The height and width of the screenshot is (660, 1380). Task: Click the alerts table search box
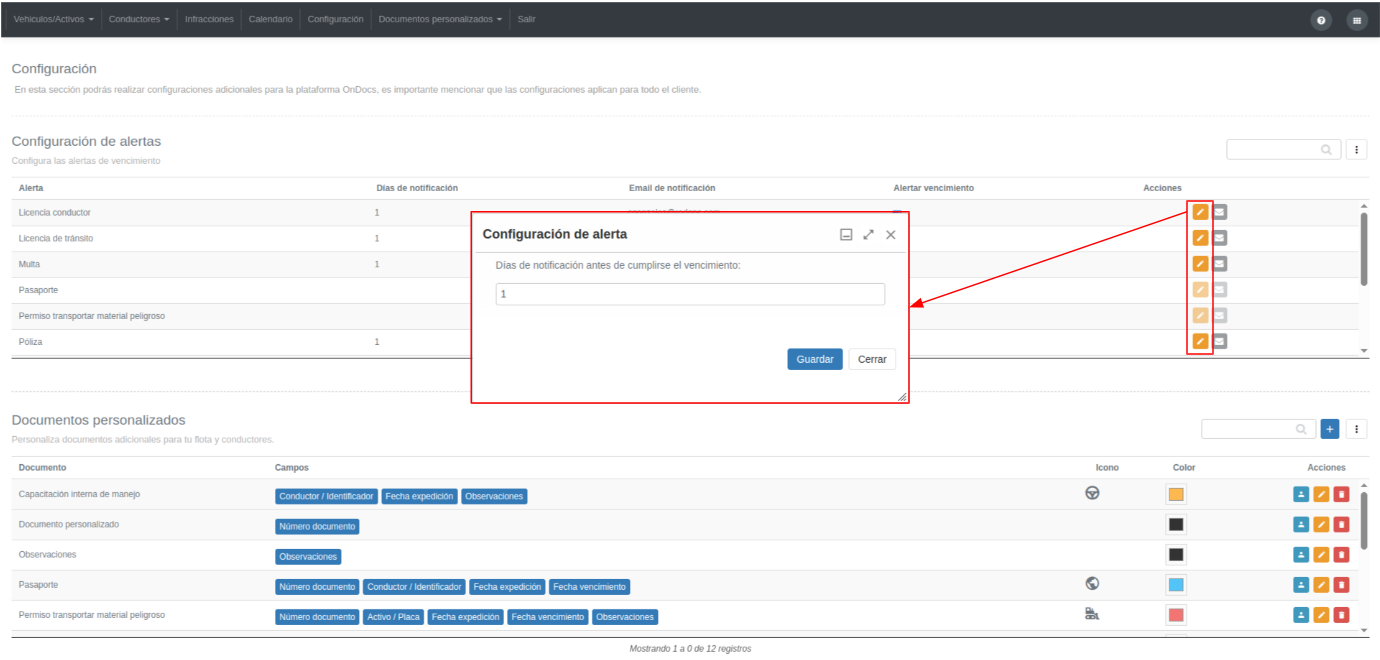[1284, 150]
